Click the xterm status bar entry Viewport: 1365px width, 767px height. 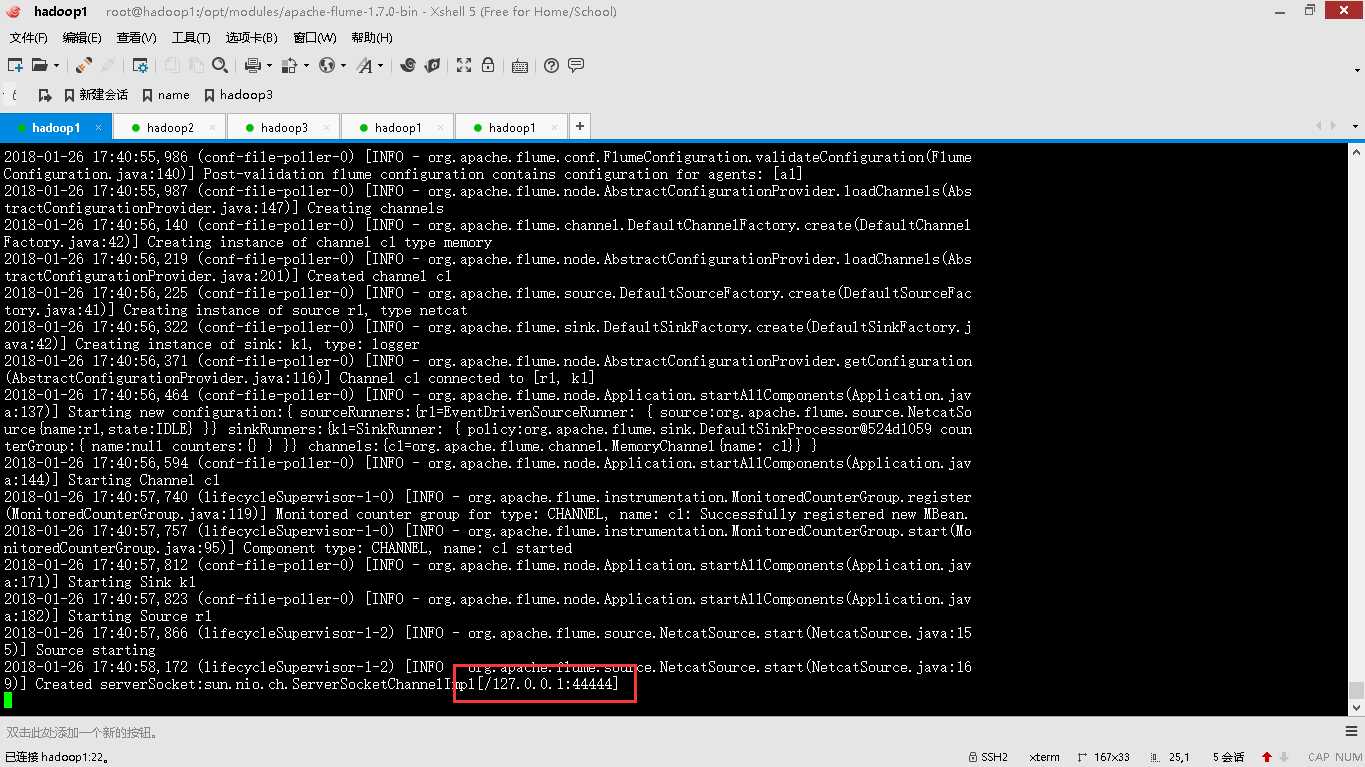[x=1044, y=757]
